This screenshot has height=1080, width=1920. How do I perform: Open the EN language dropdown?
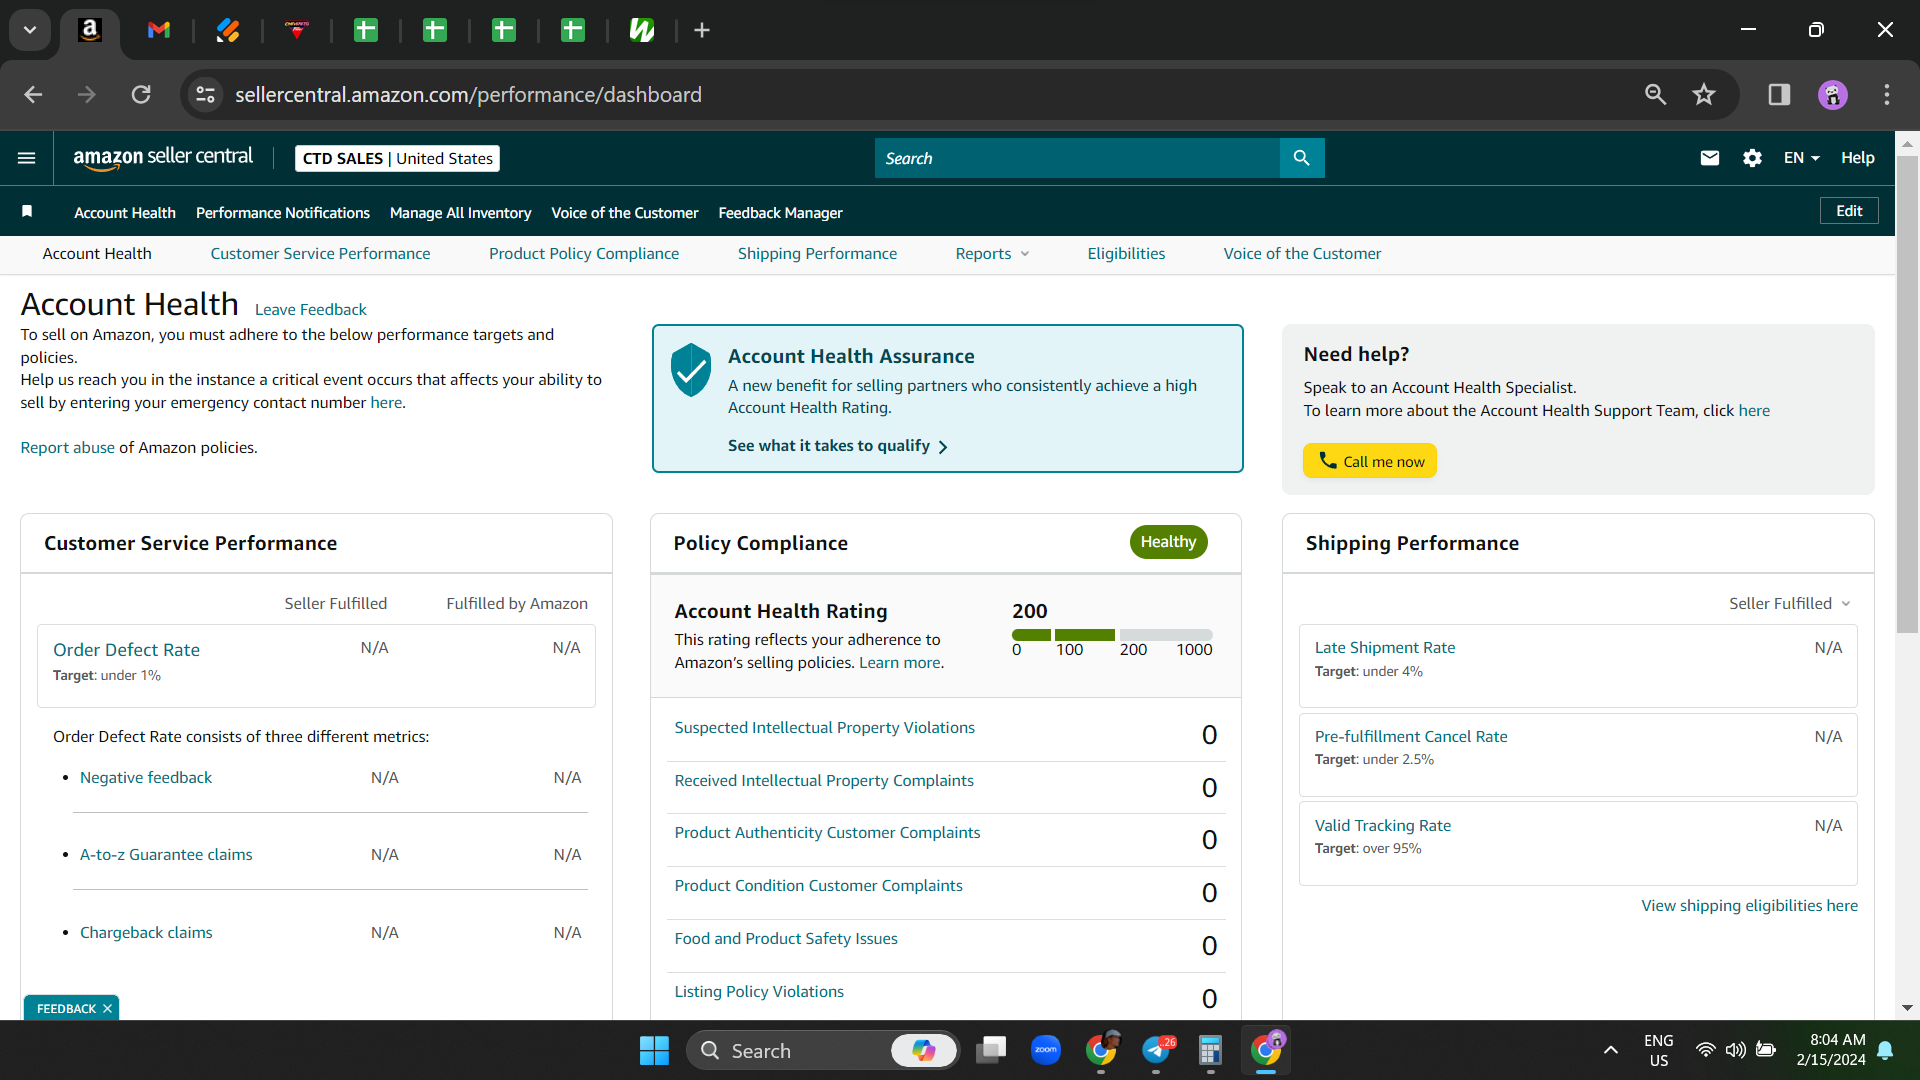[x=1801, y=158]
